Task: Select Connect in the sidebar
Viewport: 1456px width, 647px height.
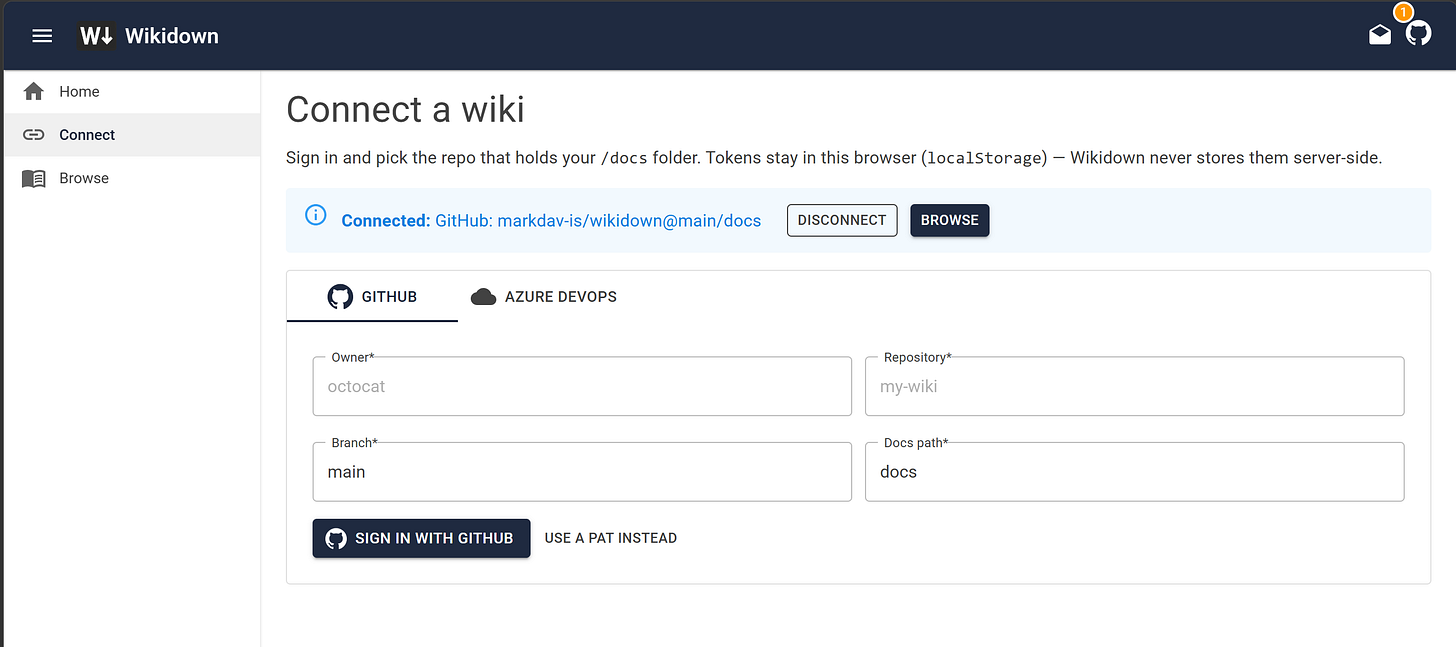Action: [131, 134]
